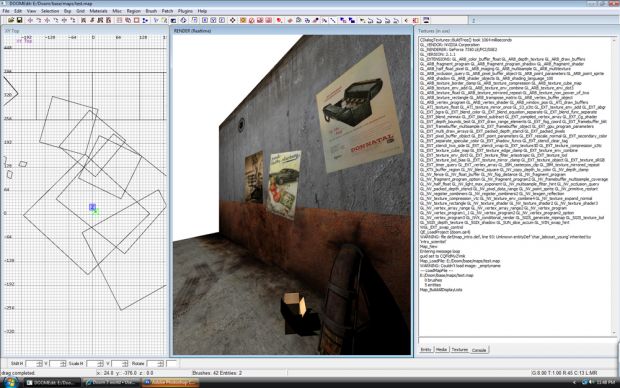Click the 'Brushes: 42 Entities: 2' status text
Image resolution: width=620 pixels, height=388 pixels.
(x=217, y=373)
